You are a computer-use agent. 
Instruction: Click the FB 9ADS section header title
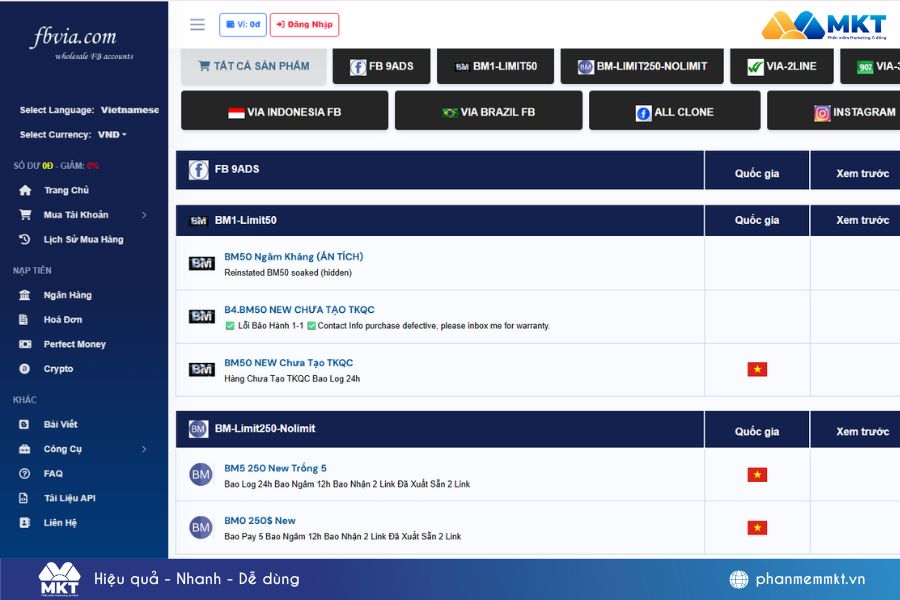236,169
